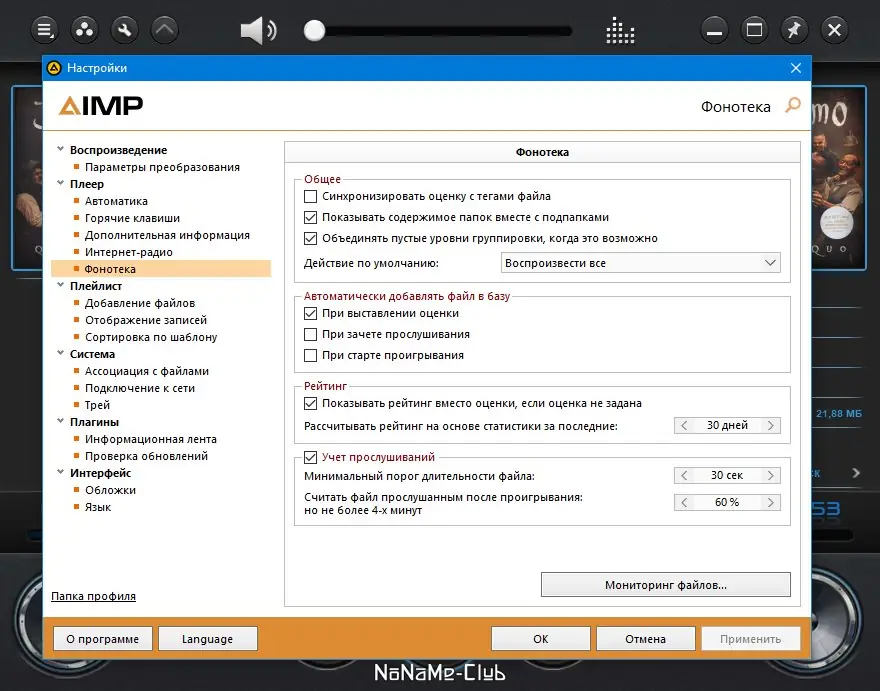Open Трей settings page
This screenshot has width=880, height=691.
tap(97, 405)
